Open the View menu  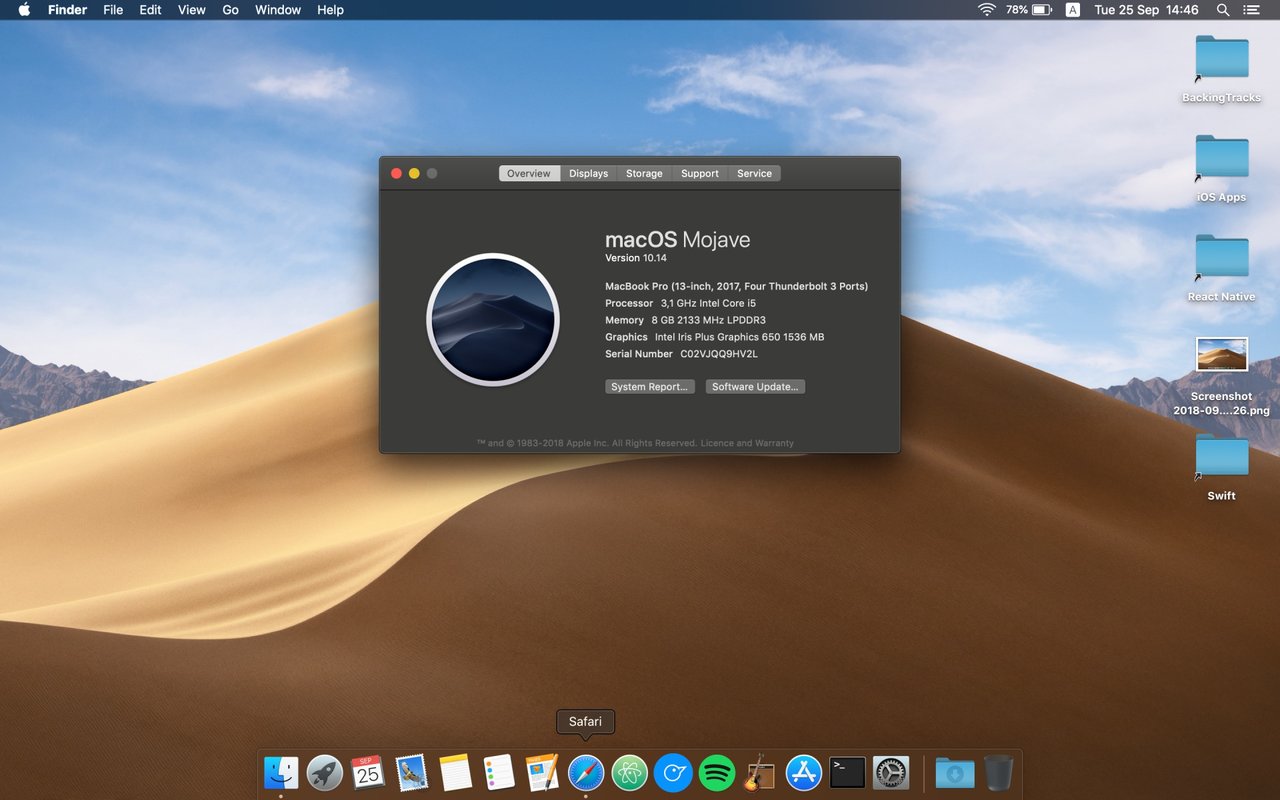191,10
